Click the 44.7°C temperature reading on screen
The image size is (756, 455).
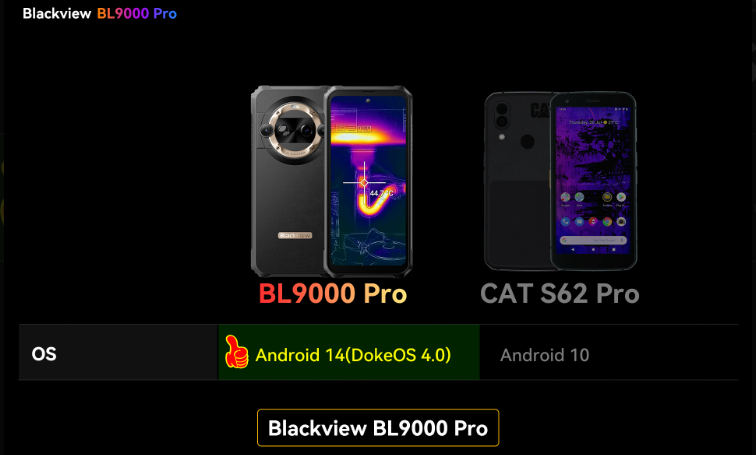(x=381, y=193)
